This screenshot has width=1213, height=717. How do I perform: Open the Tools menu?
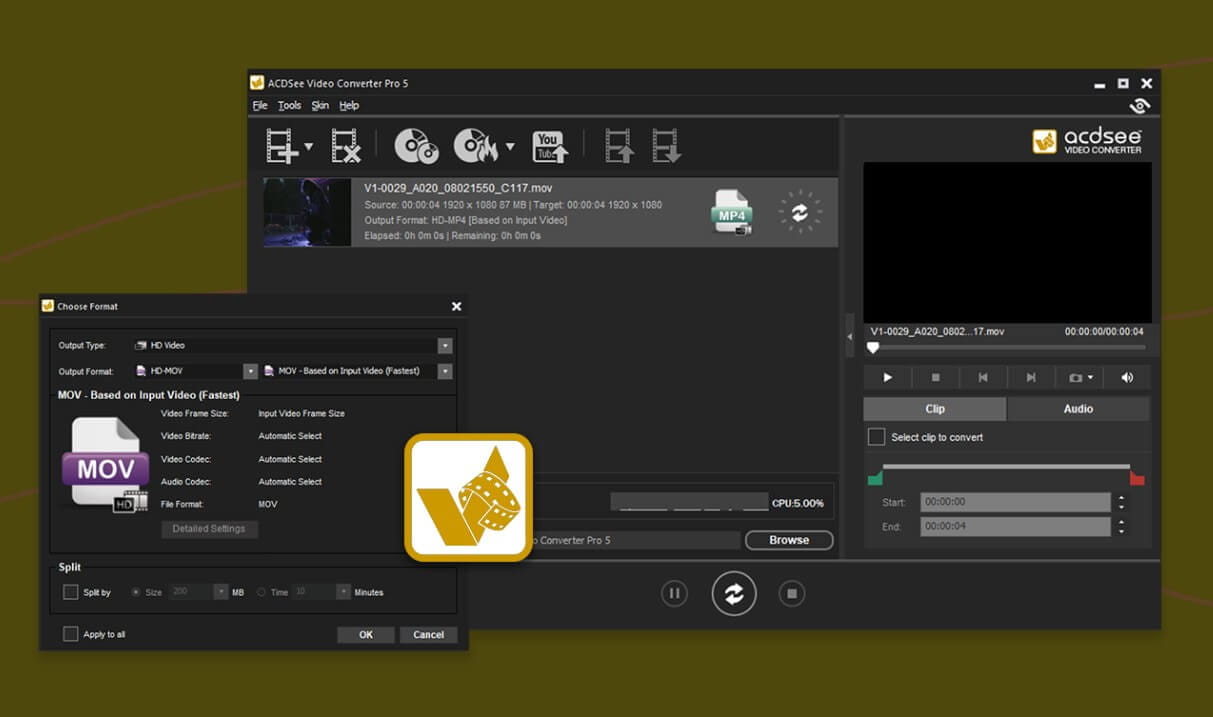tap(289, 105)
